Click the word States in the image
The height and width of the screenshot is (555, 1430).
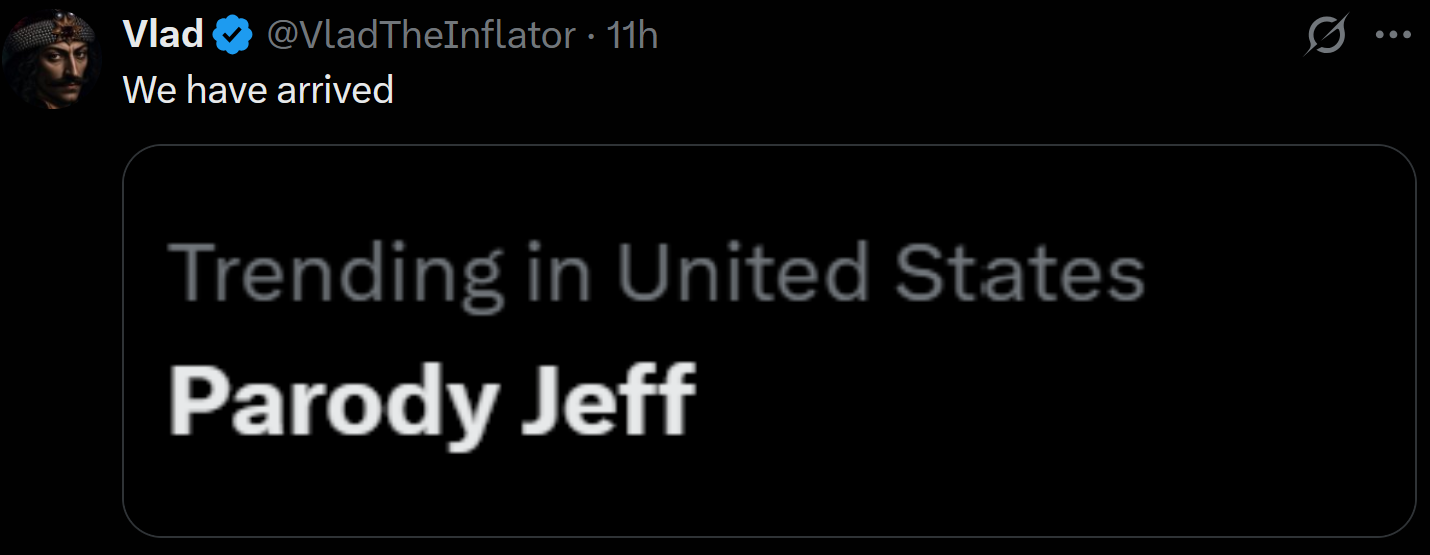pyautogui.click(x=1019, y=272)
